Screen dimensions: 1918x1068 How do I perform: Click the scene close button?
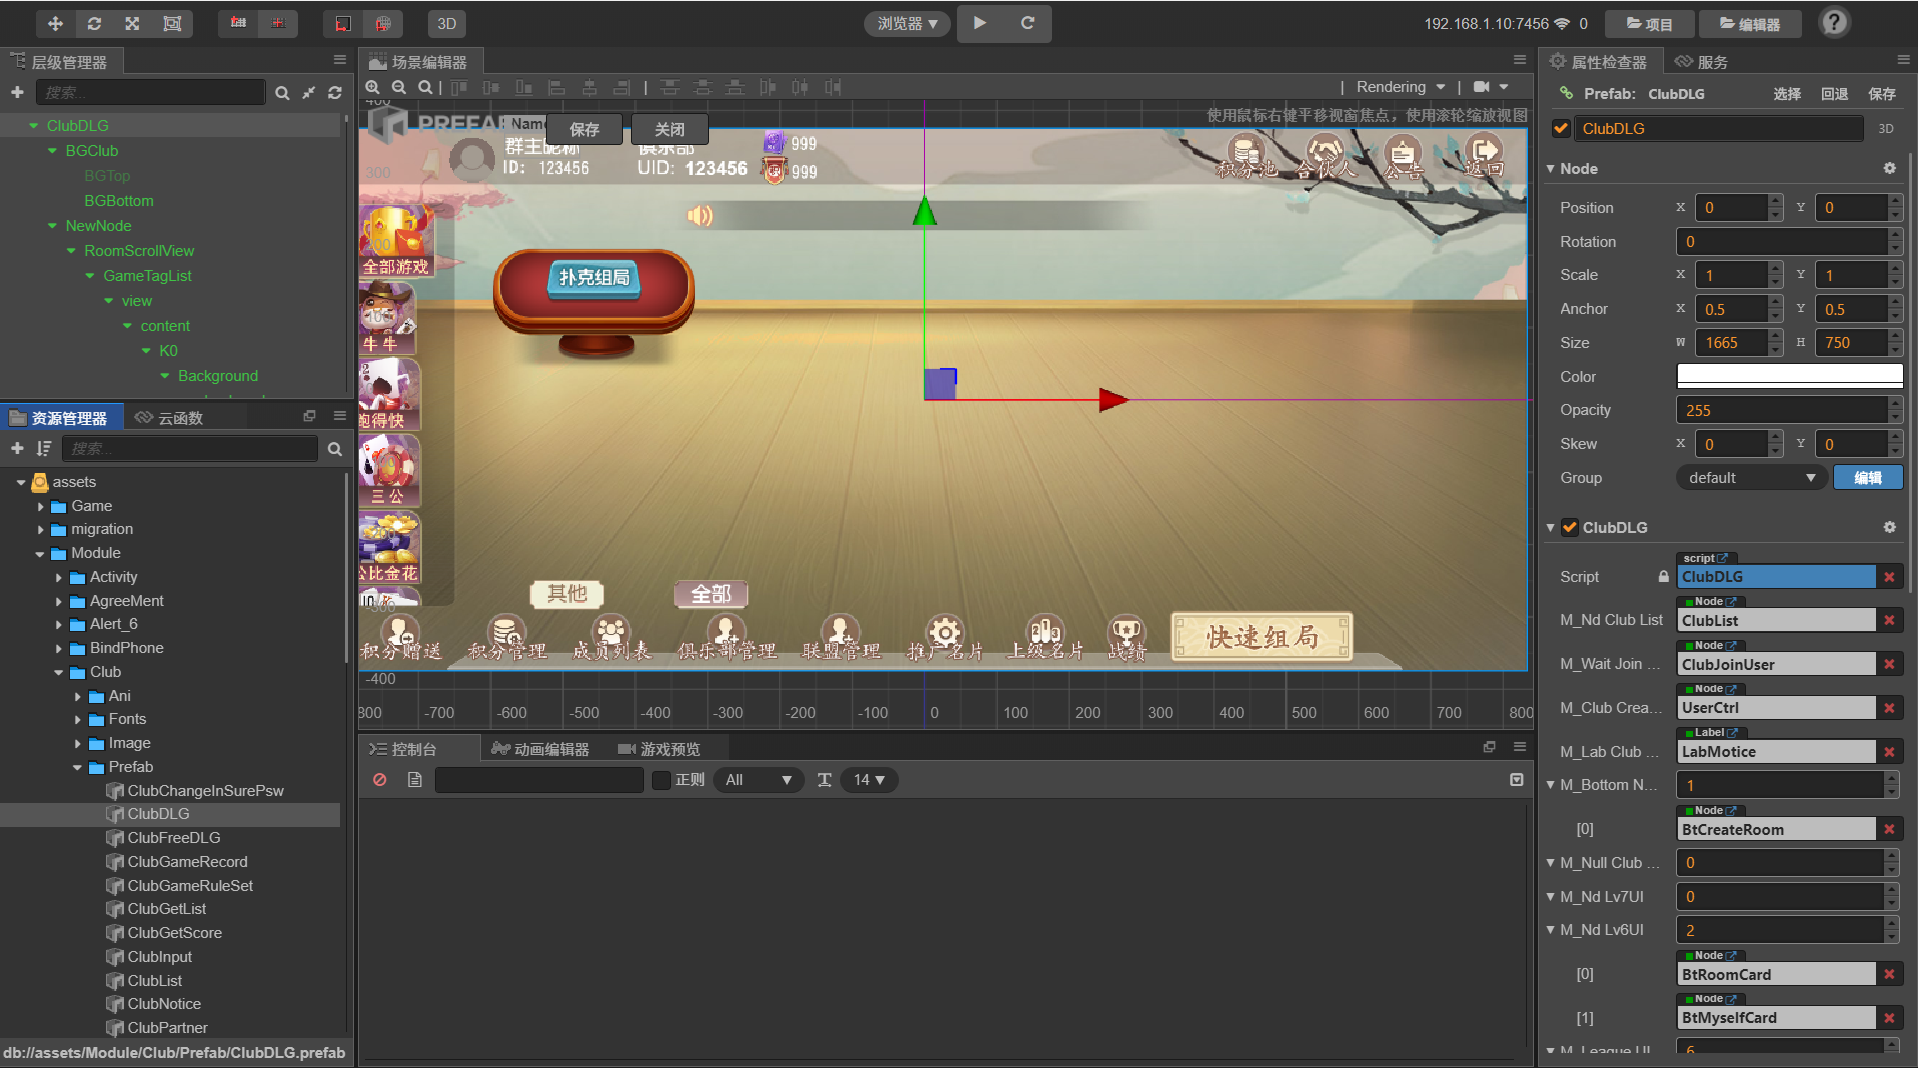click(x=669, y=129)
